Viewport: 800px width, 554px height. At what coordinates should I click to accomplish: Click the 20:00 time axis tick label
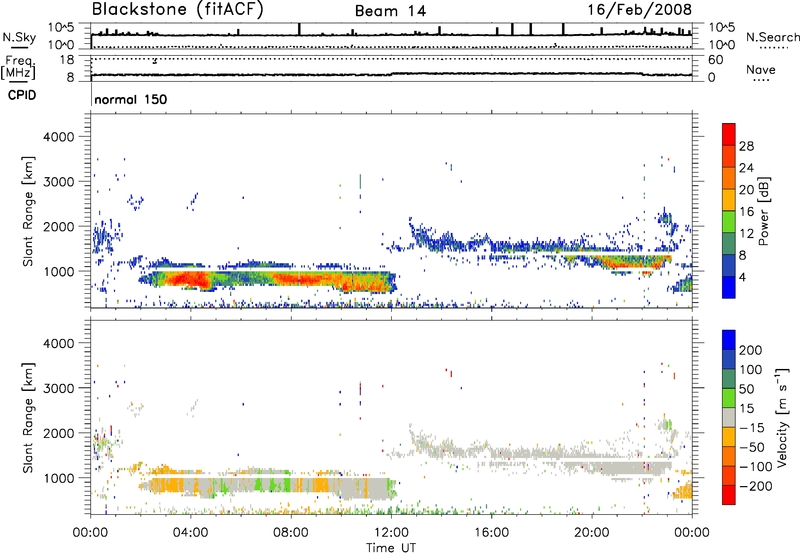pos(591,531)
